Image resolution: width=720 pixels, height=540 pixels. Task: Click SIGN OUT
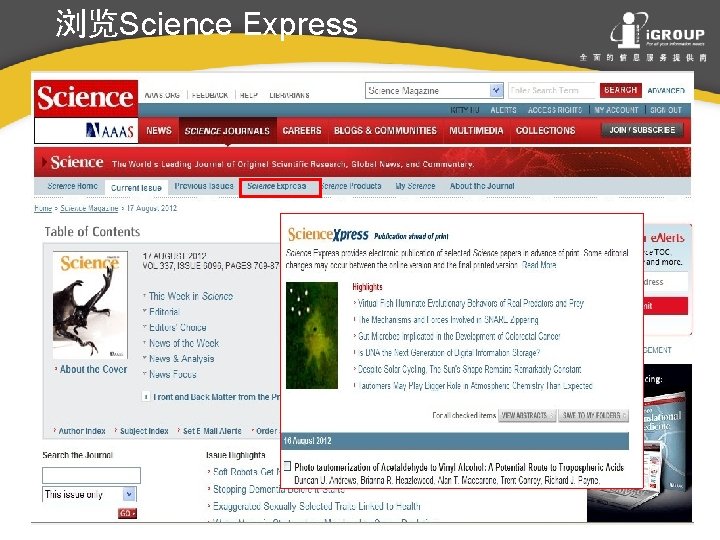point(666,110)
